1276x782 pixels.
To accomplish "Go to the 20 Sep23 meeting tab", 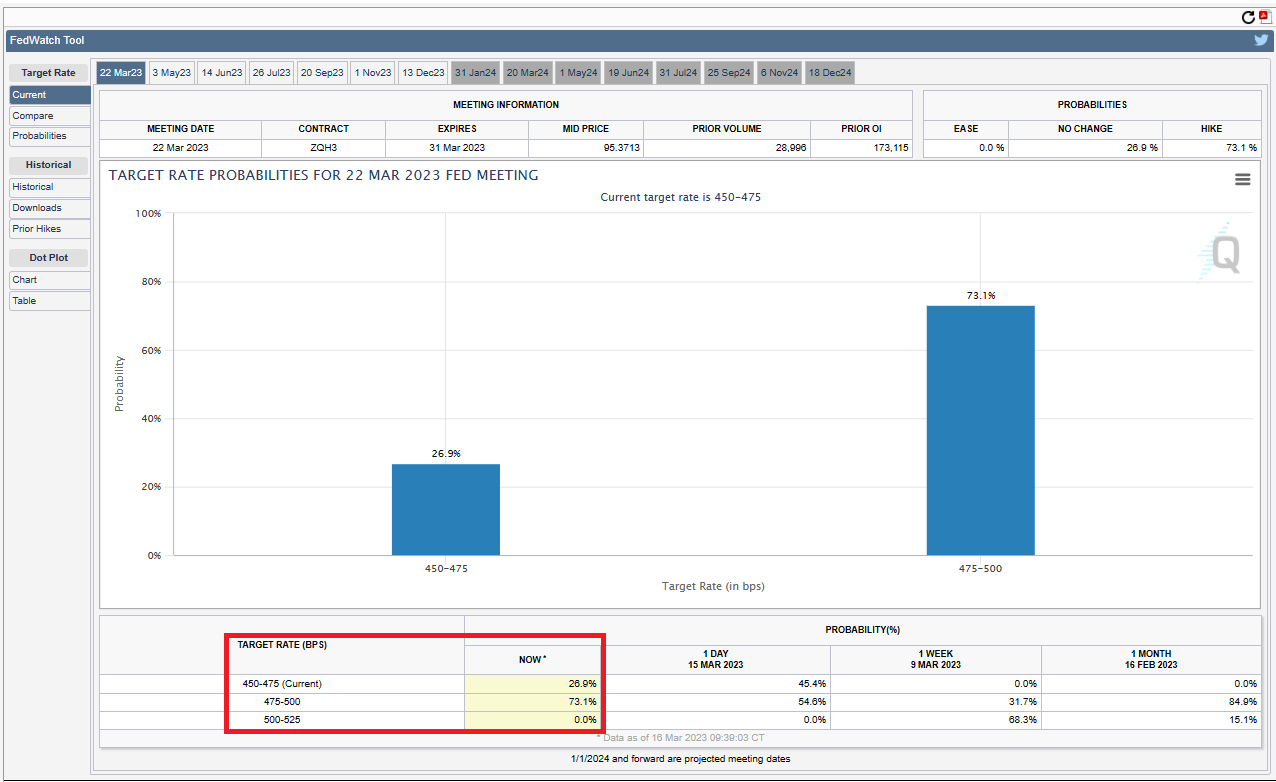I will point(321,73).
